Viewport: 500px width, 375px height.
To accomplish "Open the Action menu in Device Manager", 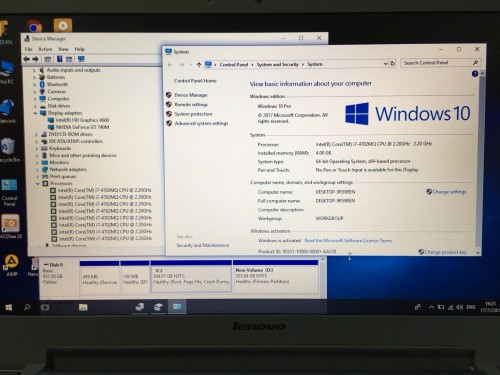I will click(45, 49).
